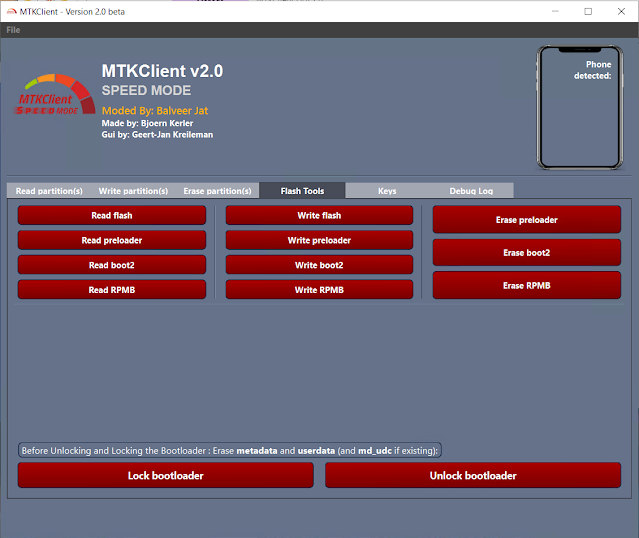Image resolution: width=639 pixels, height=538 pixels.
Task: Open the Keys tab
Action: point(387,191)
